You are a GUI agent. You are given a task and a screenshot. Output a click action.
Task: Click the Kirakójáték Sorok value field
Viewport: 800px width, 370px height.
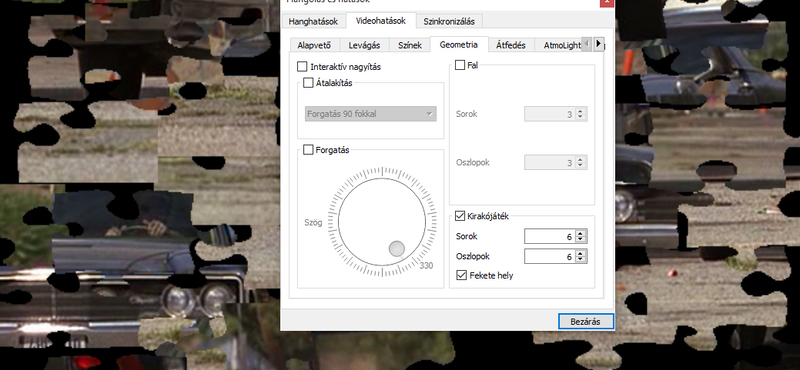coord(549,236)
